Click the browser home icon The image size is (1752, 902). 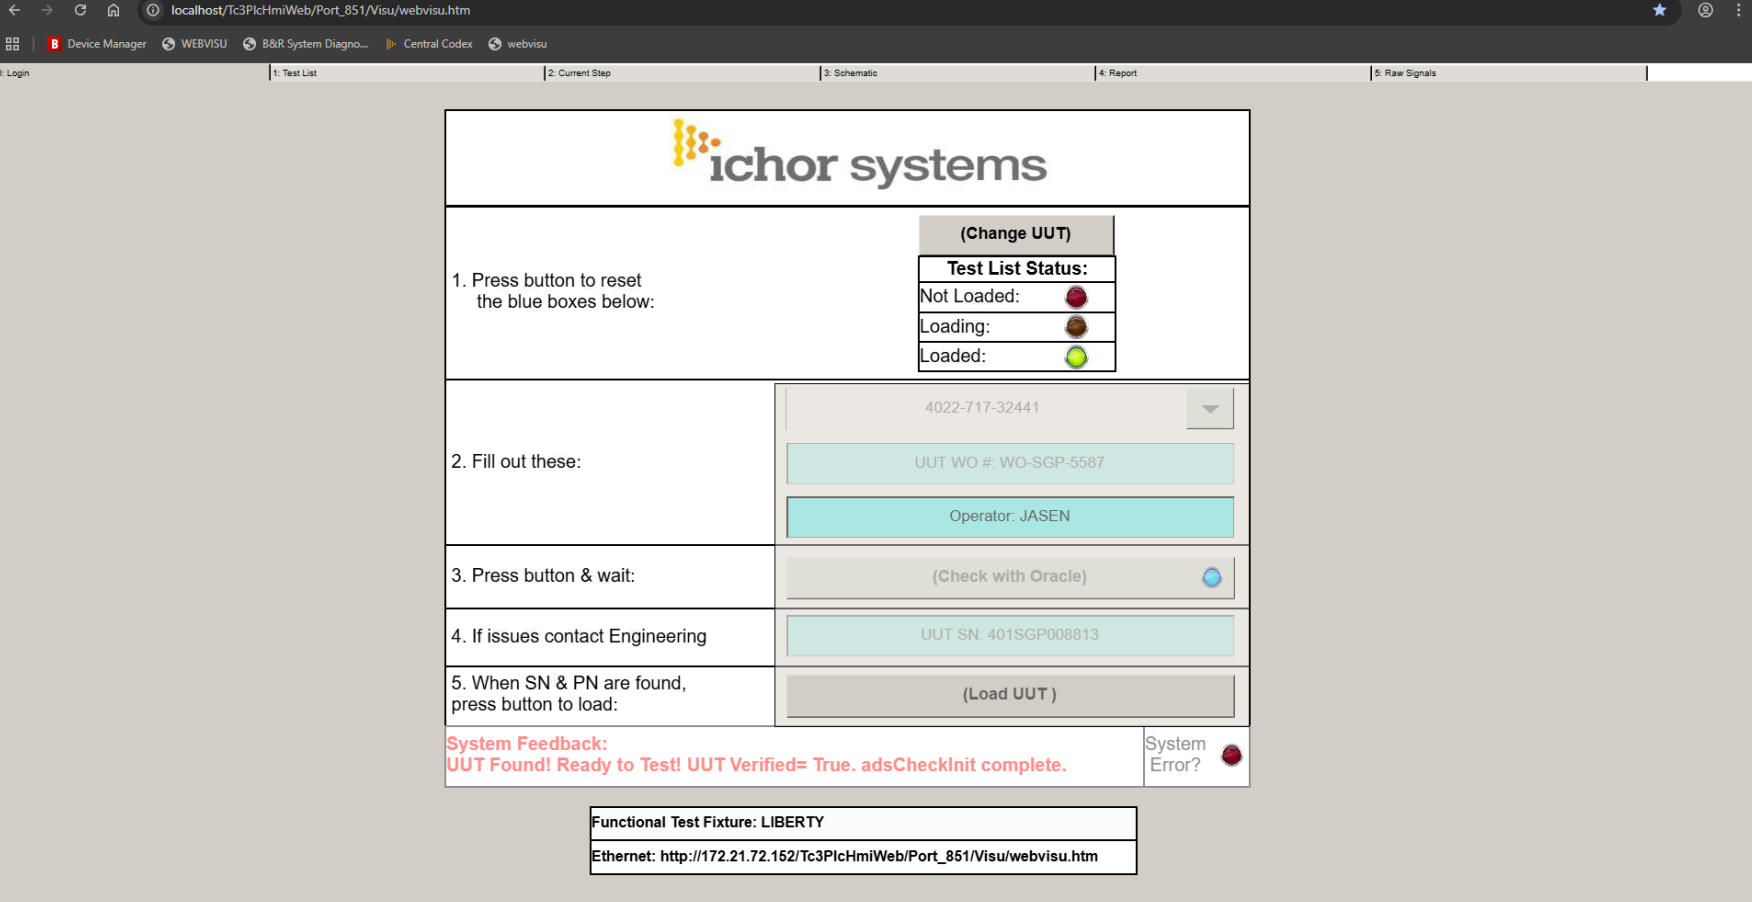[113, 10]
